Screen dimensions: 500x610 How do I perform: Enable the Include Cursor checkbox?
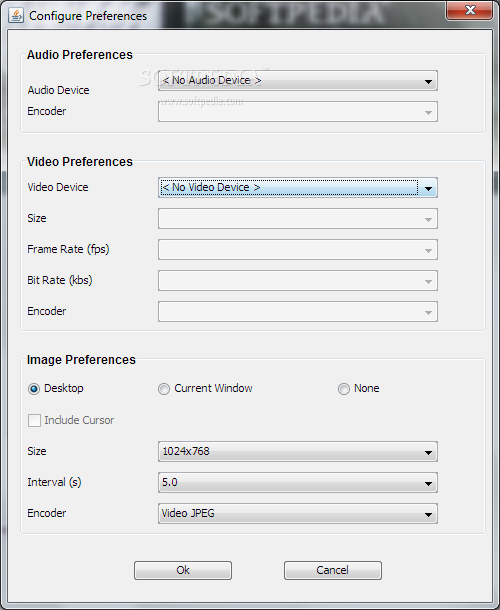coord(34,420)
